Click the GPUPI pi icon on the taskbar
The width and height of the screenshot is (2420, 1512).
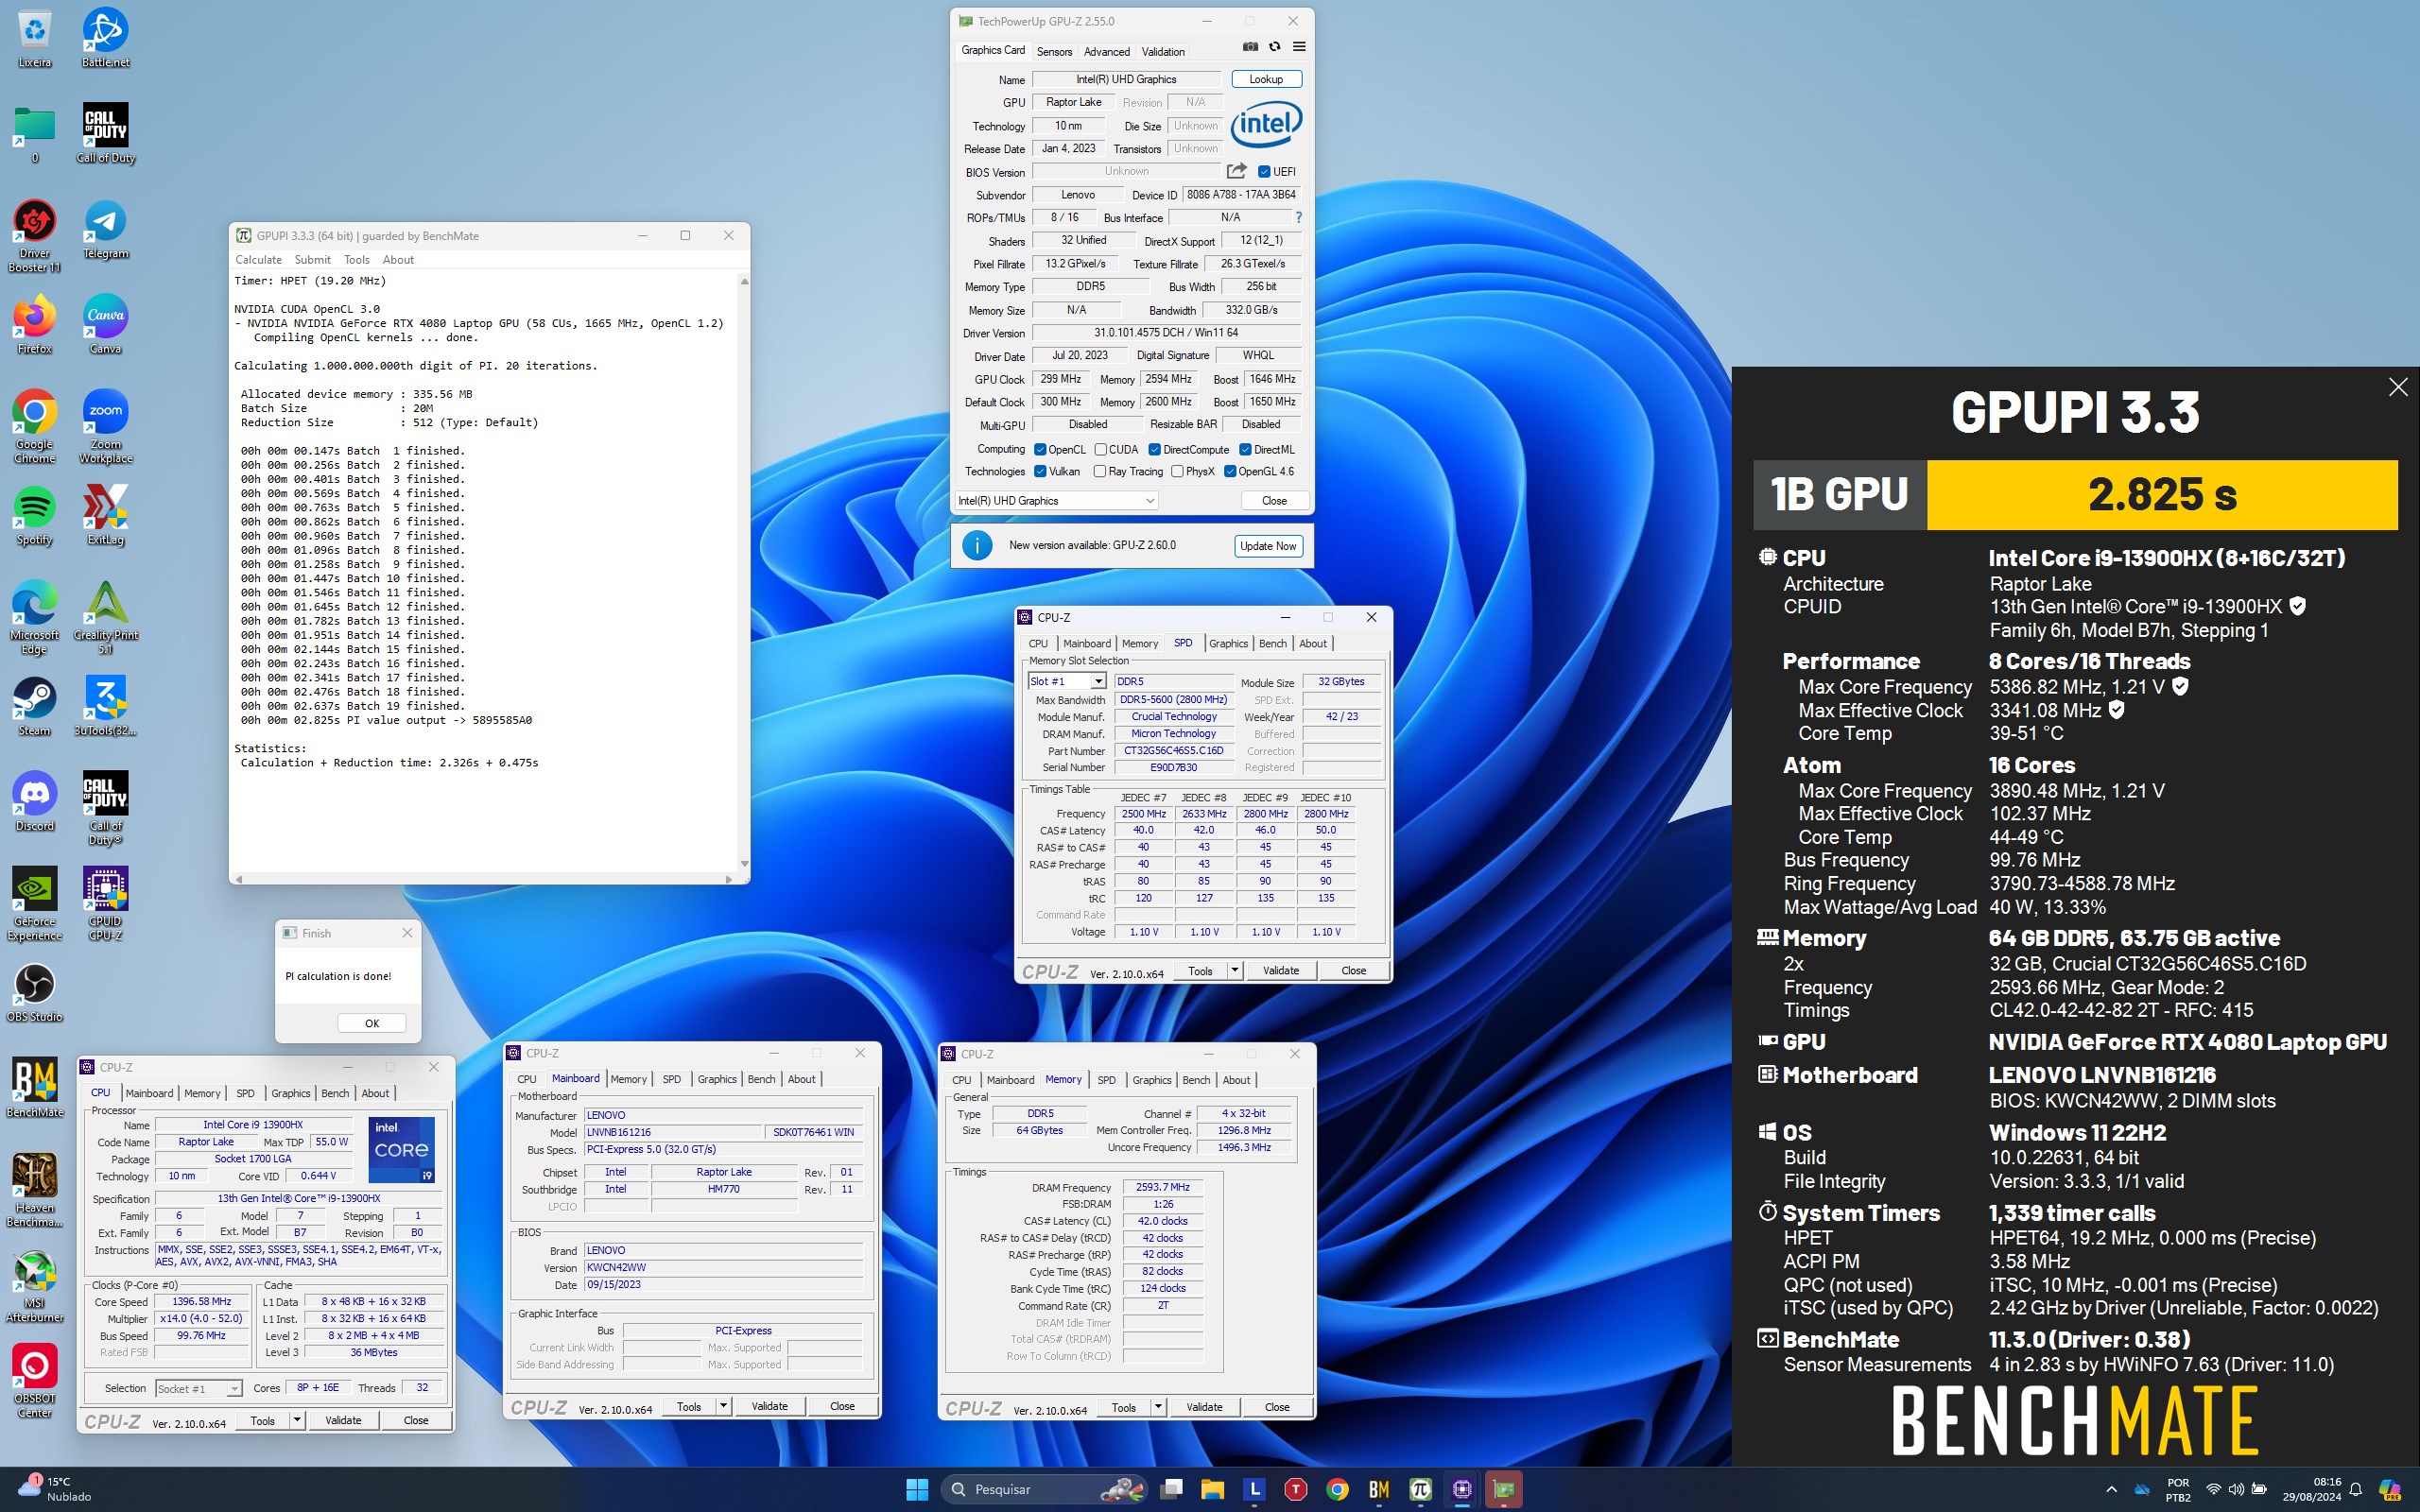pyautogui.click(x=1420, y=1489)
